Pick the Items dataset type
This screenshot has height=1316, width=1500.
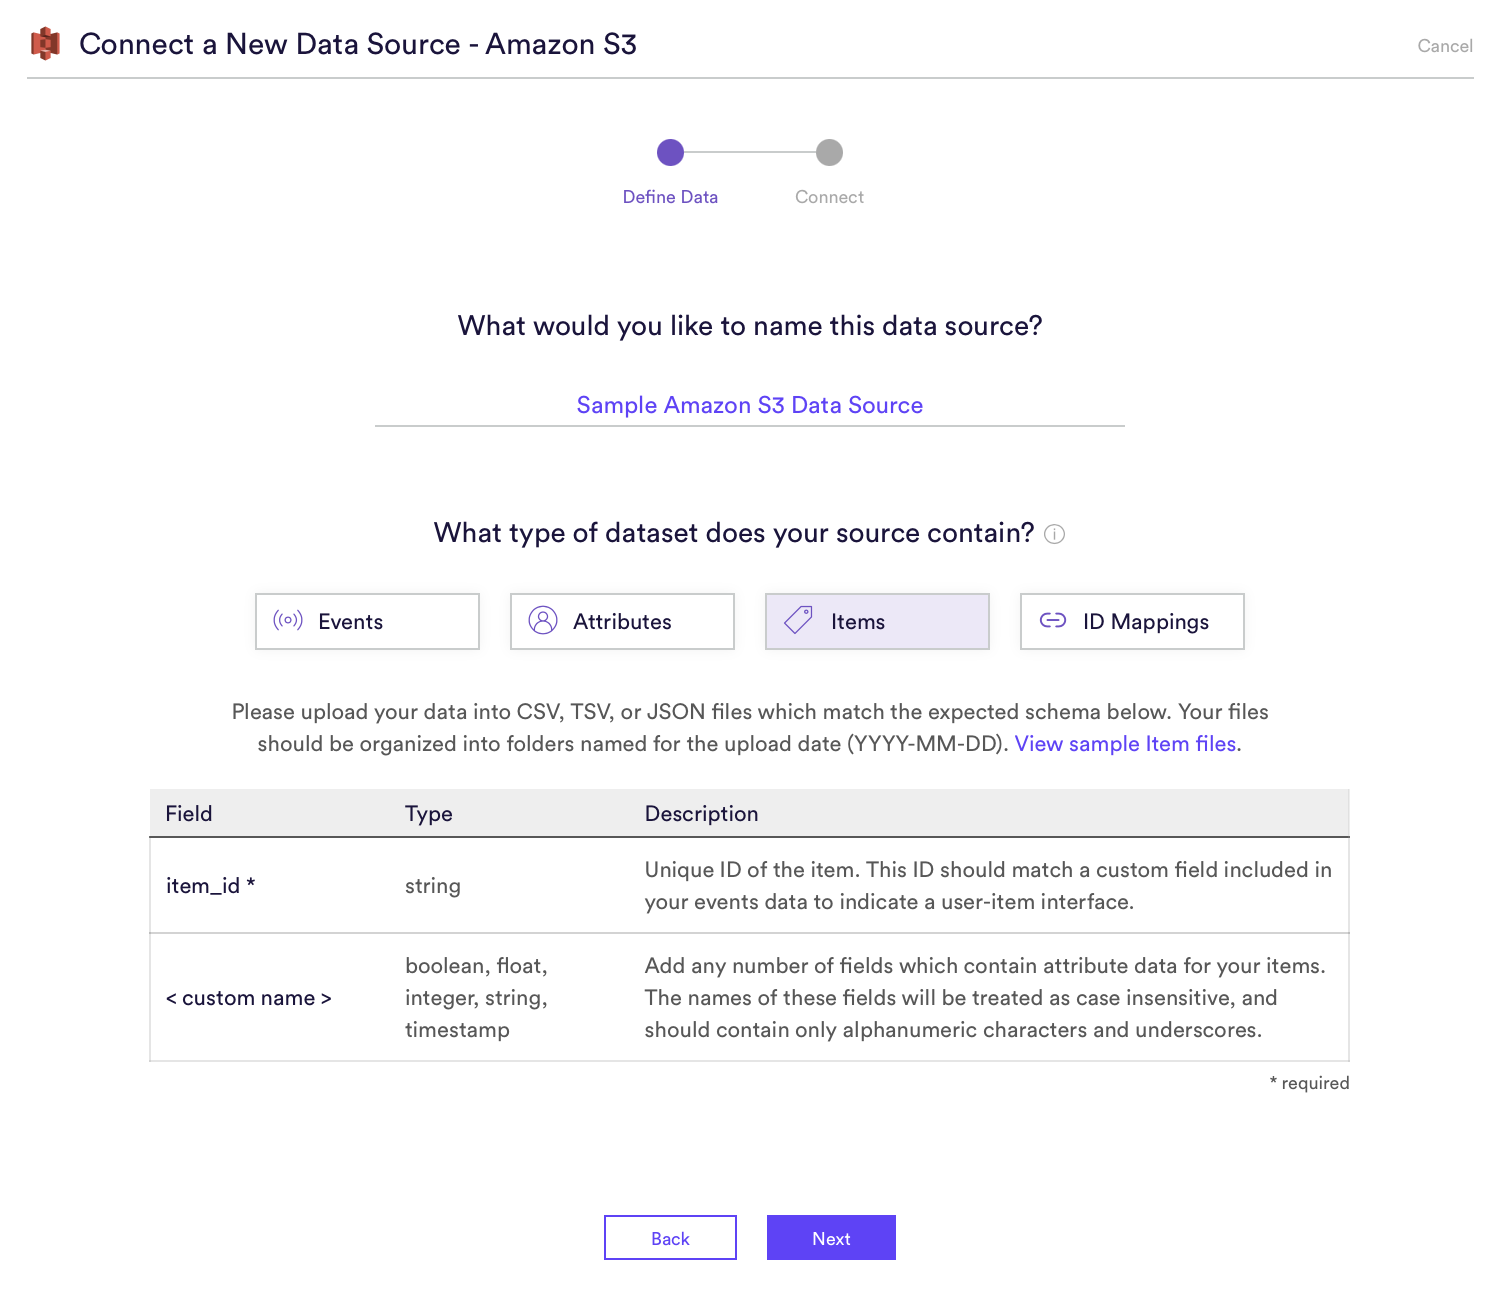877,621
